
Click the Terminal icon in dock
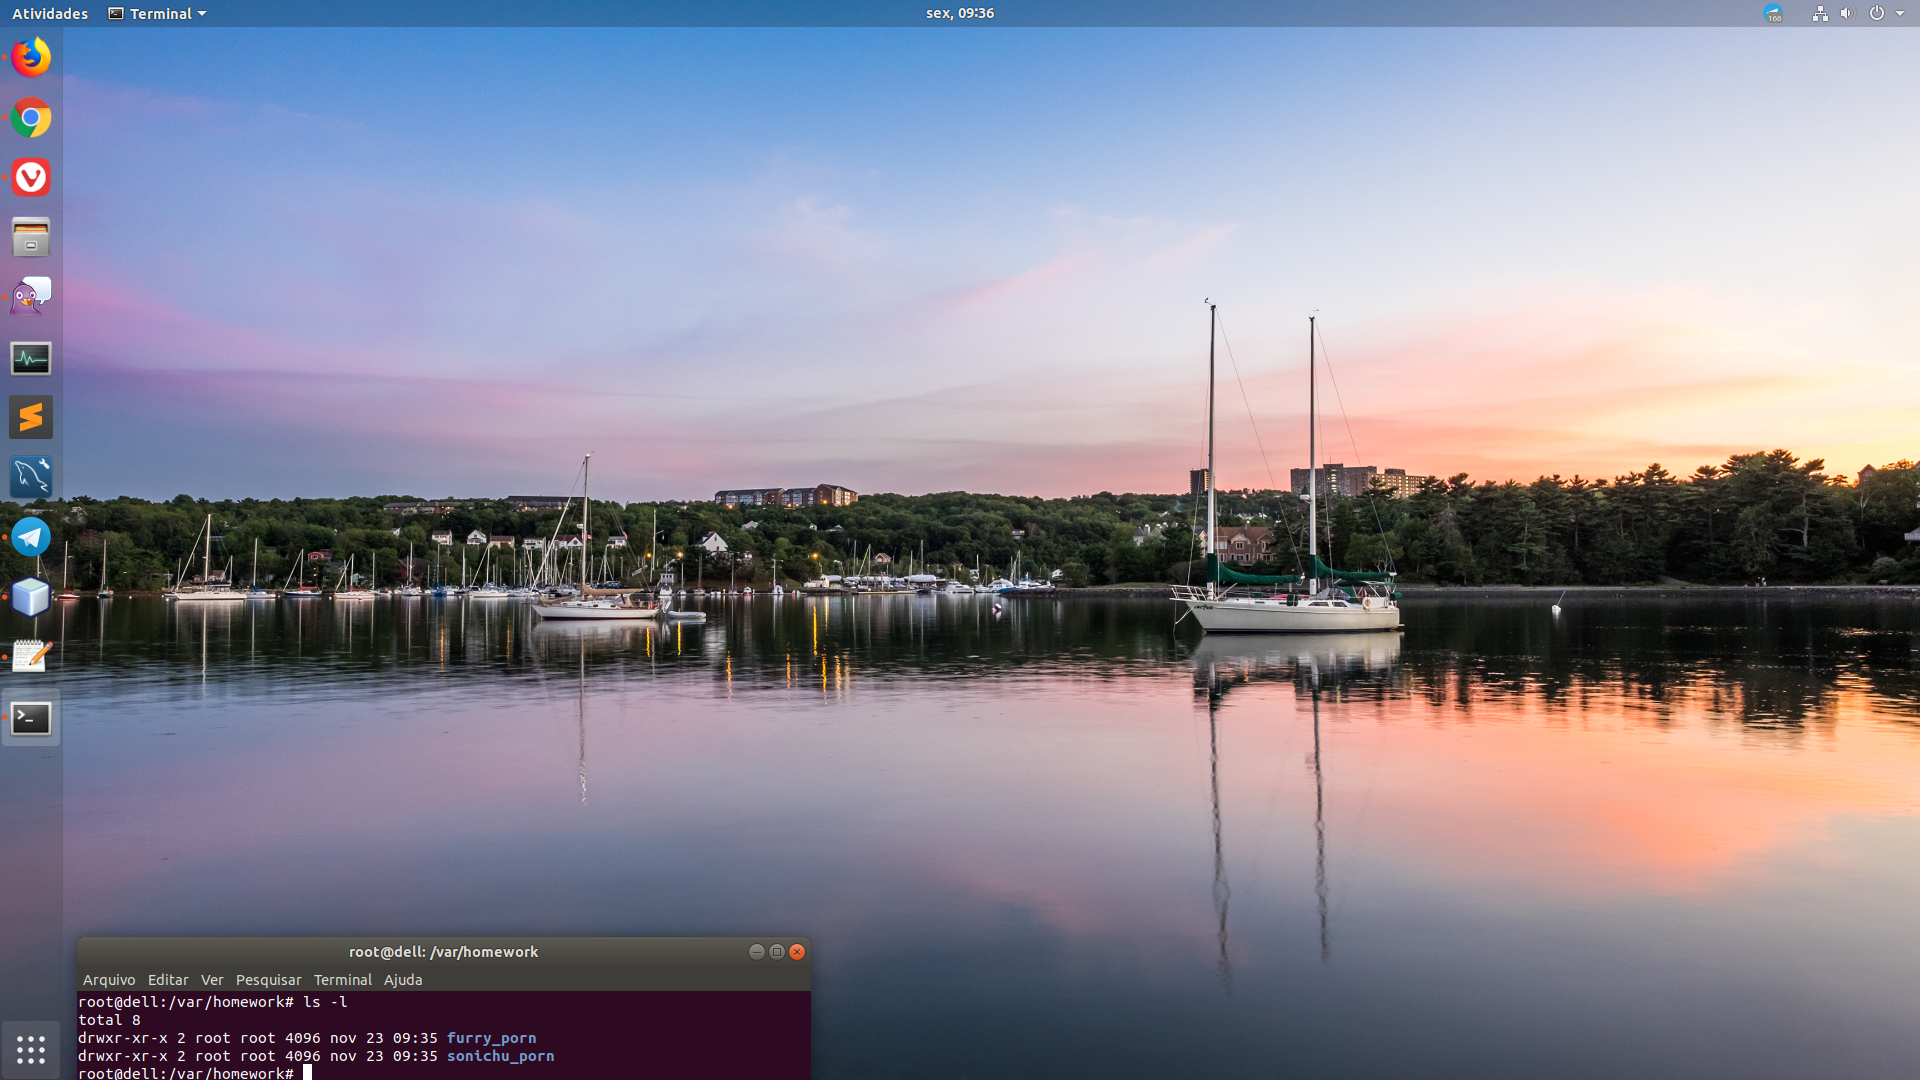31,718
